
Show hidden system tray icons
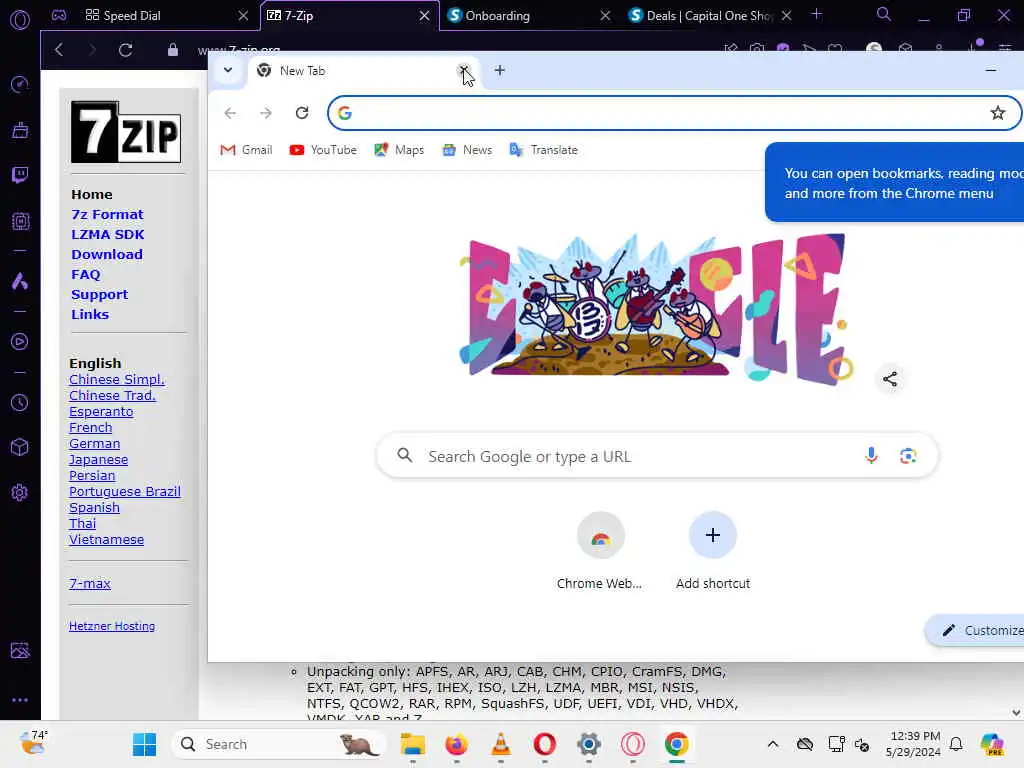[773, 744]
